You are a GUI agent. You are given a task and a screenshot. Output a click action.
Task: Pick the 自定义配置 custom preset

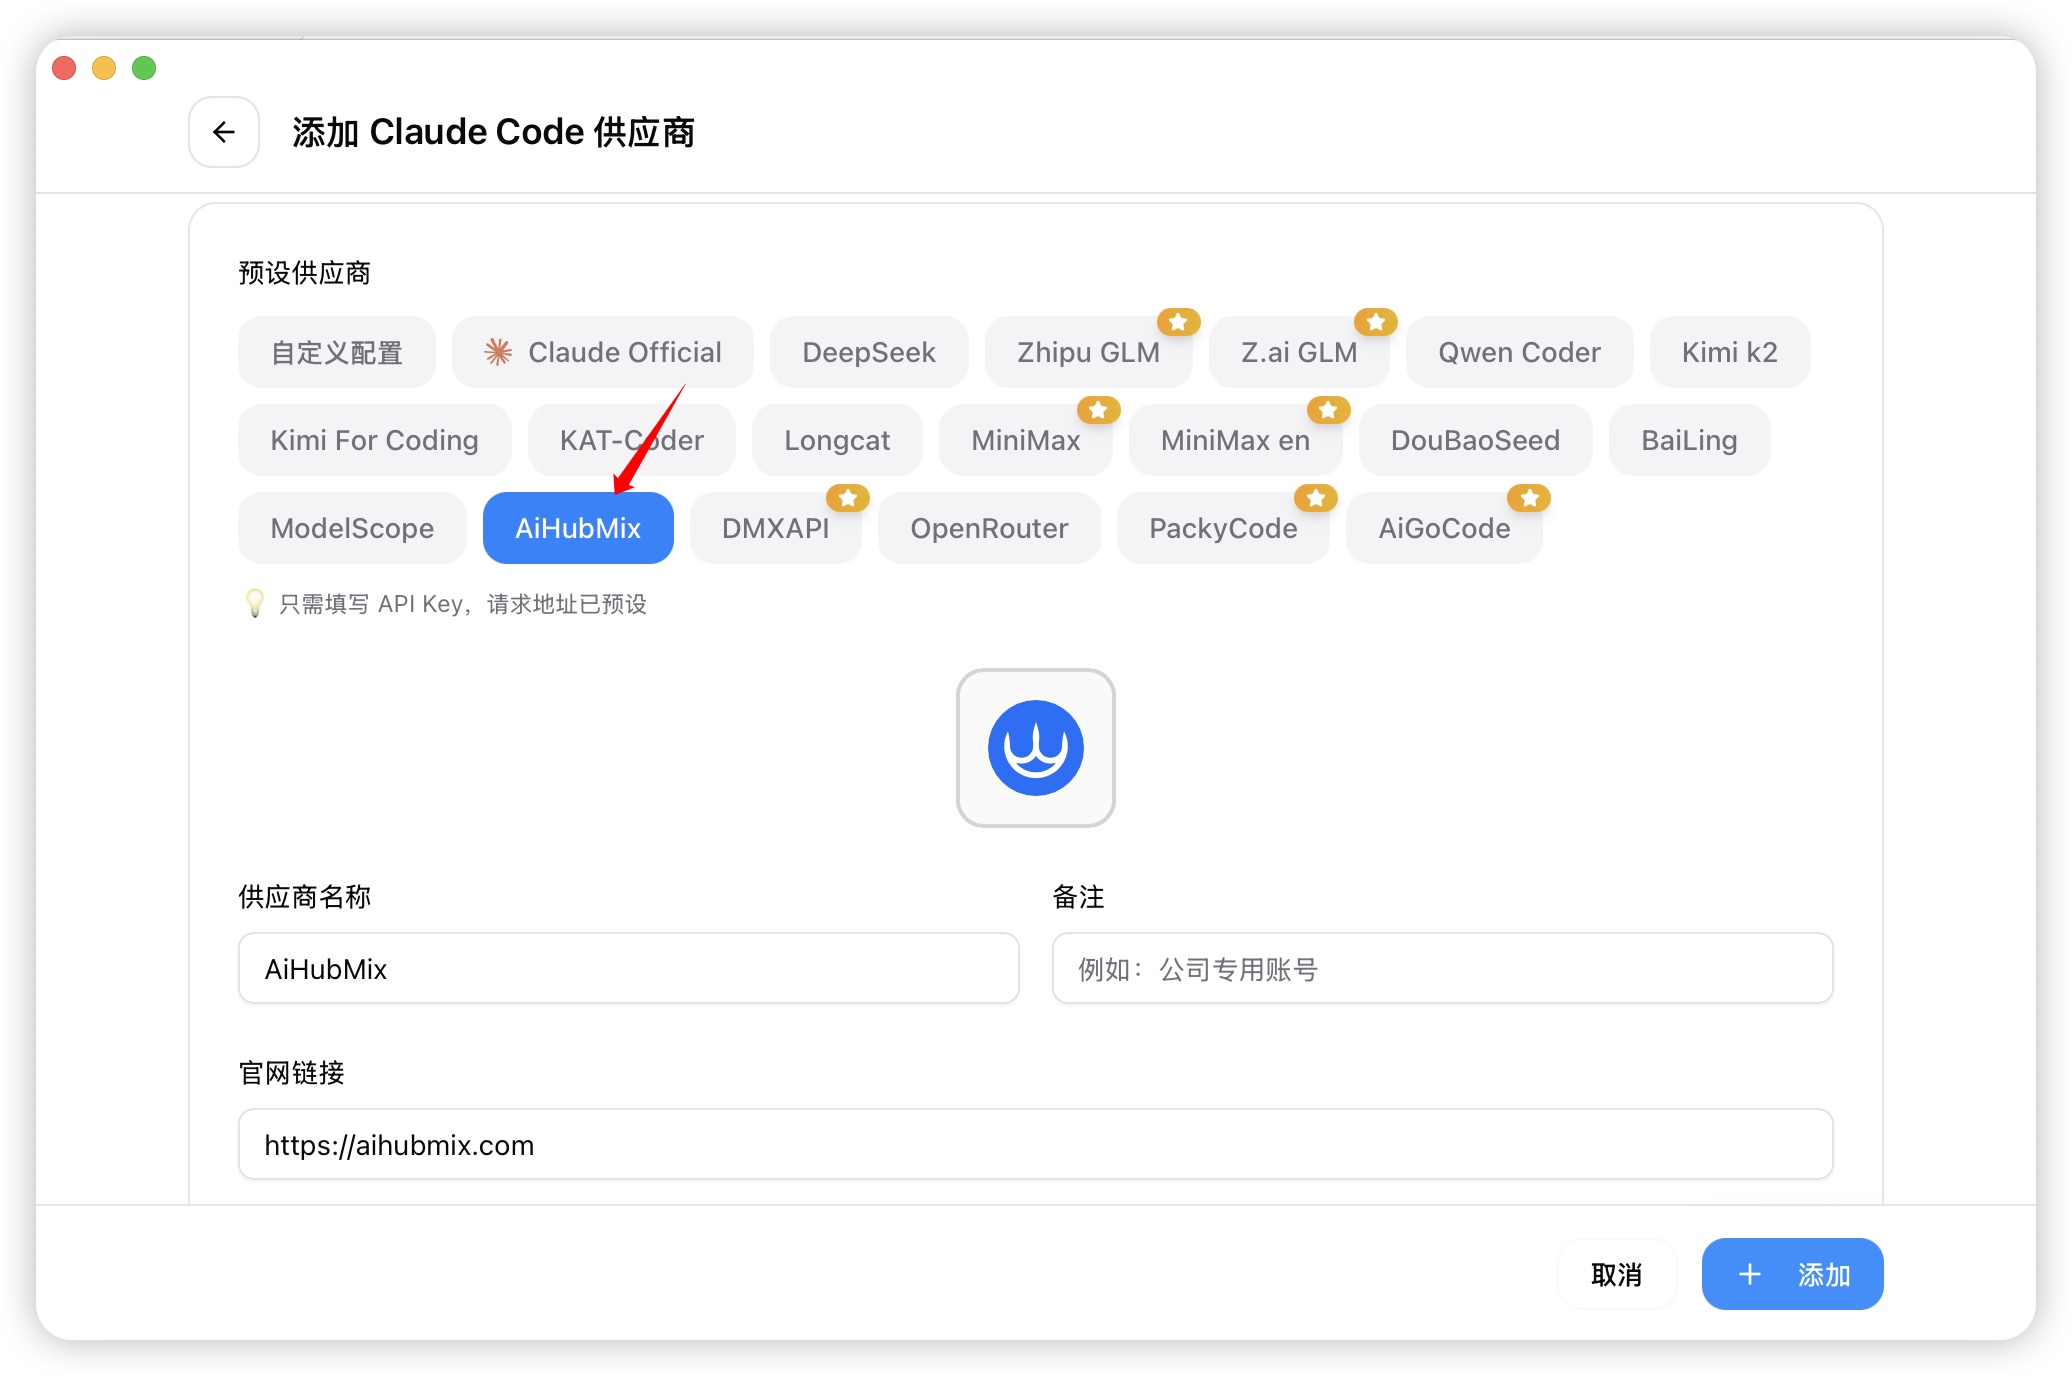point(336,352)
